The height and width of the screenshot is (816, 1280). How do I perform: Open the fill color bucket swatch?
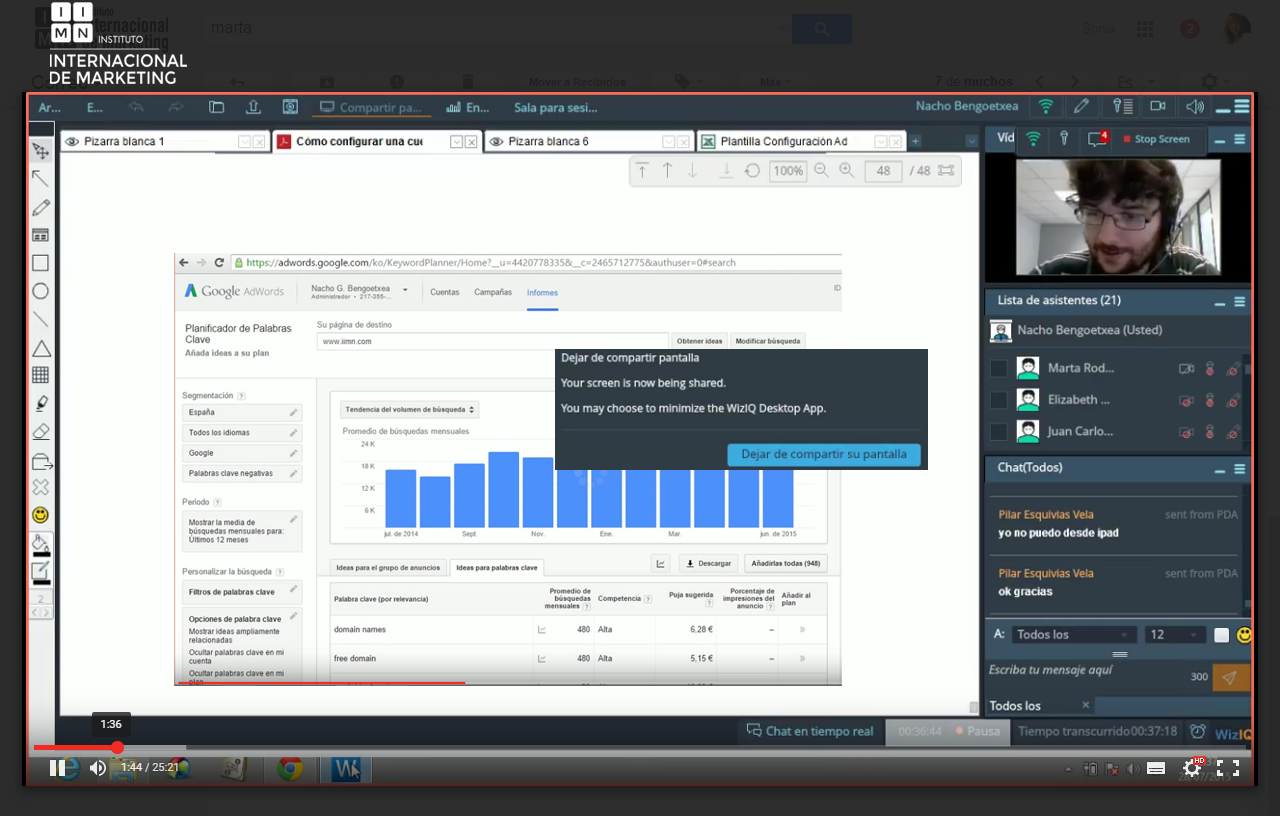pyautogui.click(x=41, y=545)
